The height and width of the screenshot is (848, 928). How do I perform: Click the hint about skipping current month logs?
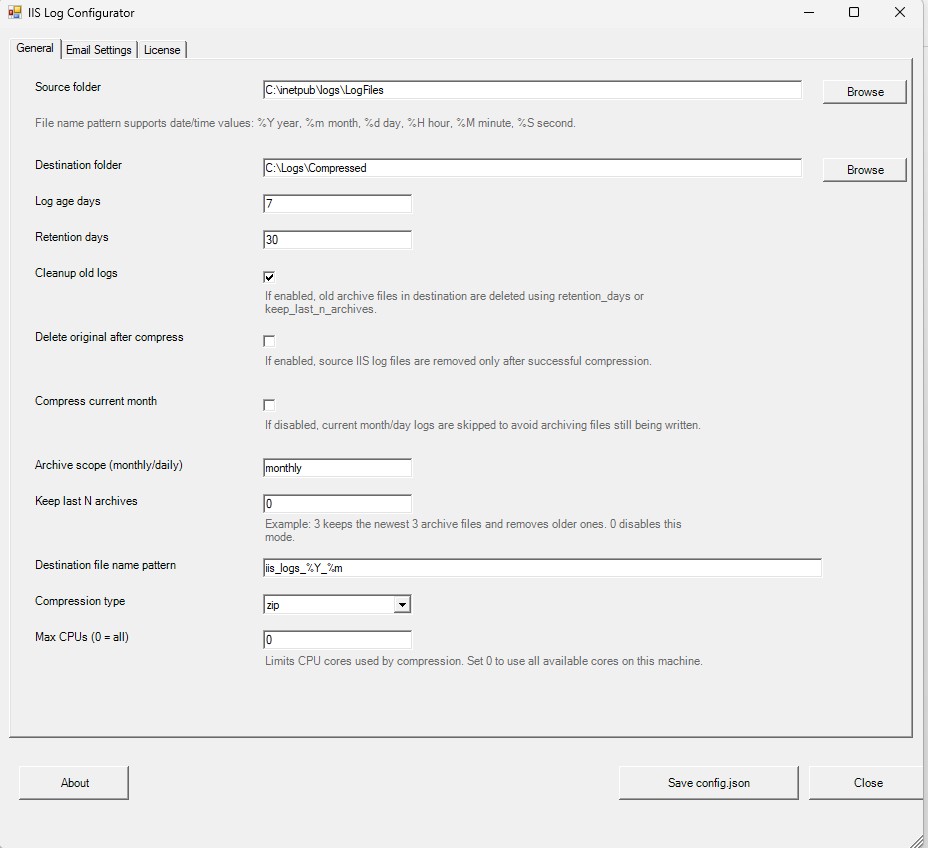tap(482, 425)
